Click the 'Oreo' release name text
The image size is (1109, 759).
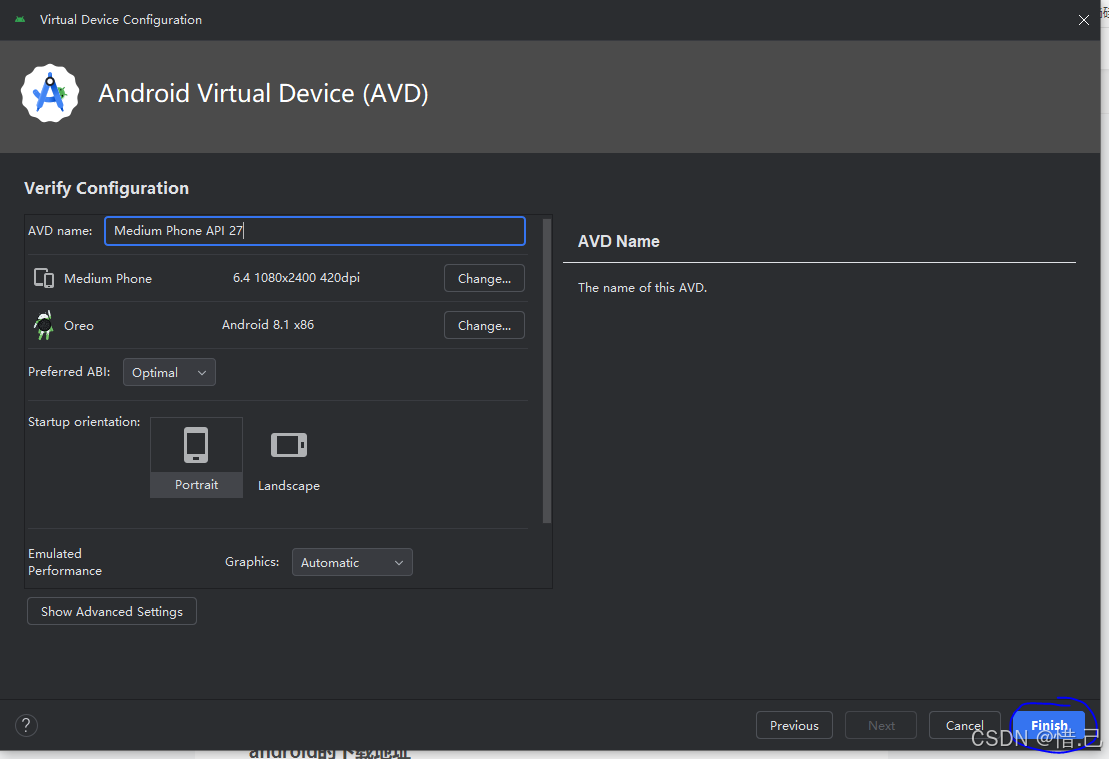coord(79,325)
